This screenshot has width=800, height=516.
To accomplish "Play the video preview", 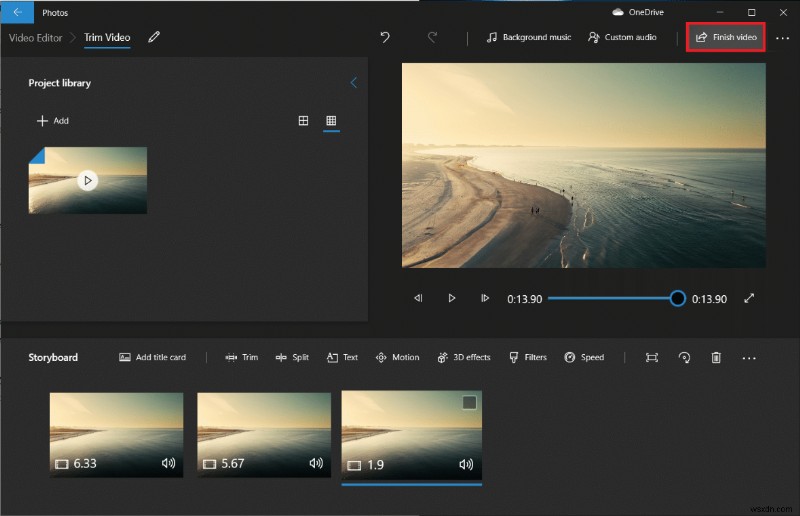I will tap(452, 298).
